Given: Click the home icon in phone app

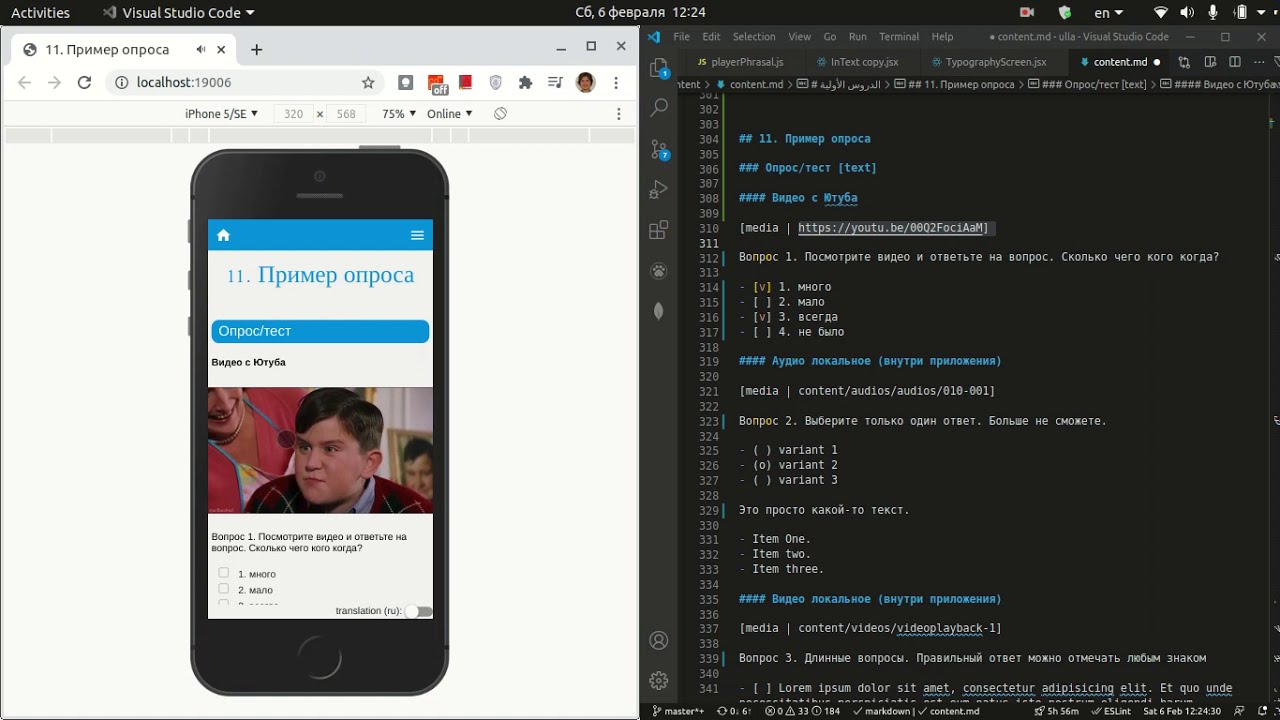Looking at the screenshot, I should pos(223,235).
